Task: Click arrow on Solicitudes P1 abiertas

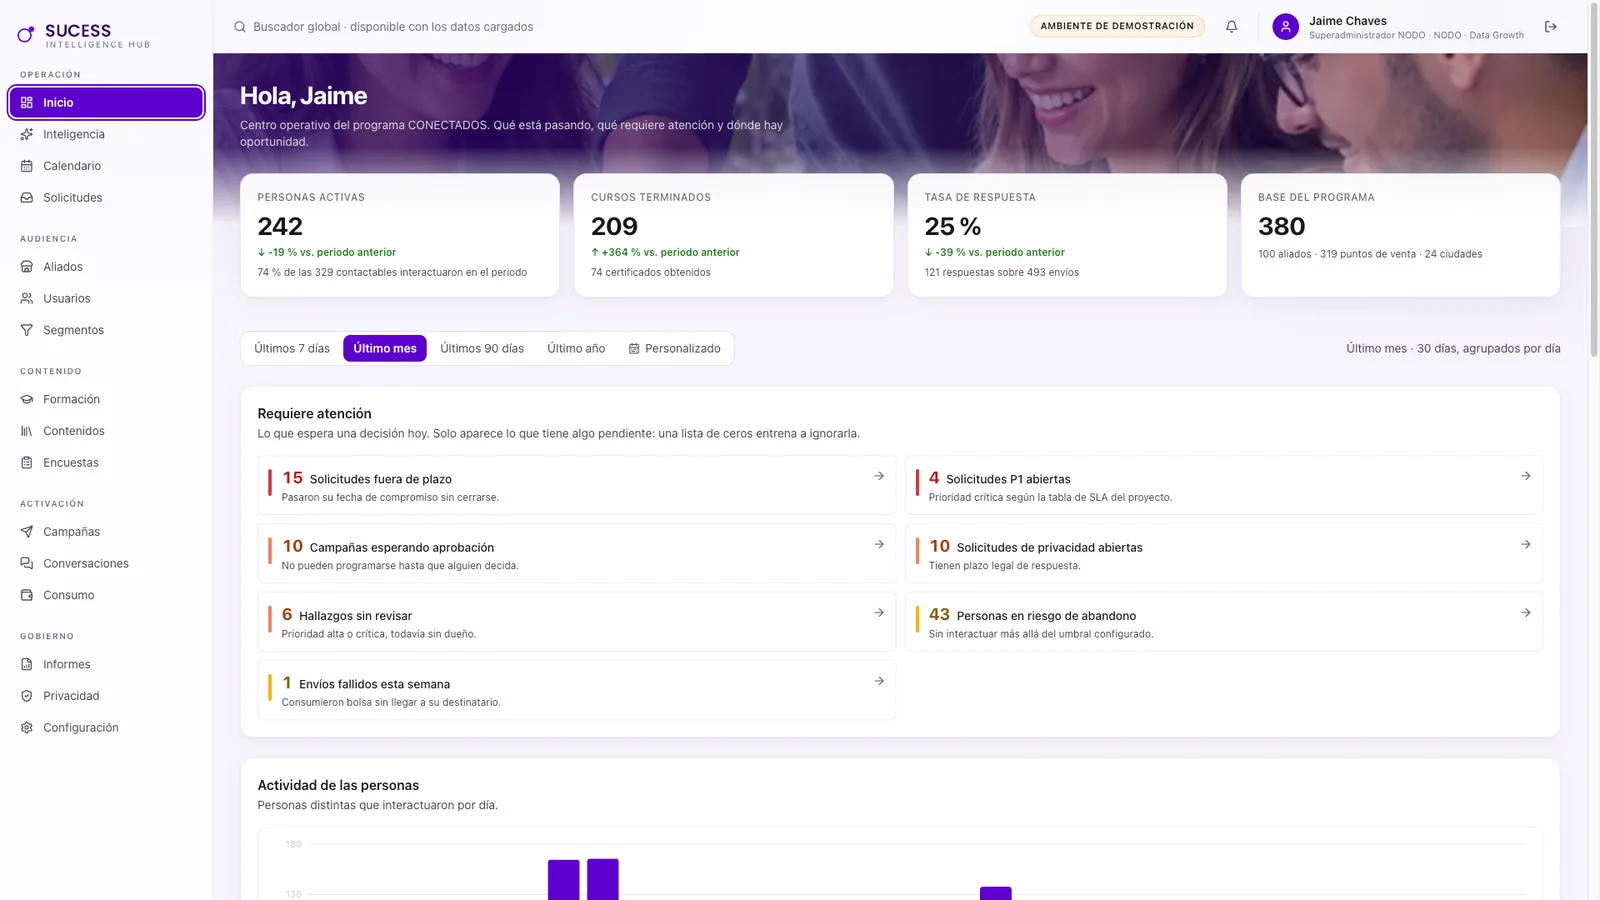Action: [1526, 476]
